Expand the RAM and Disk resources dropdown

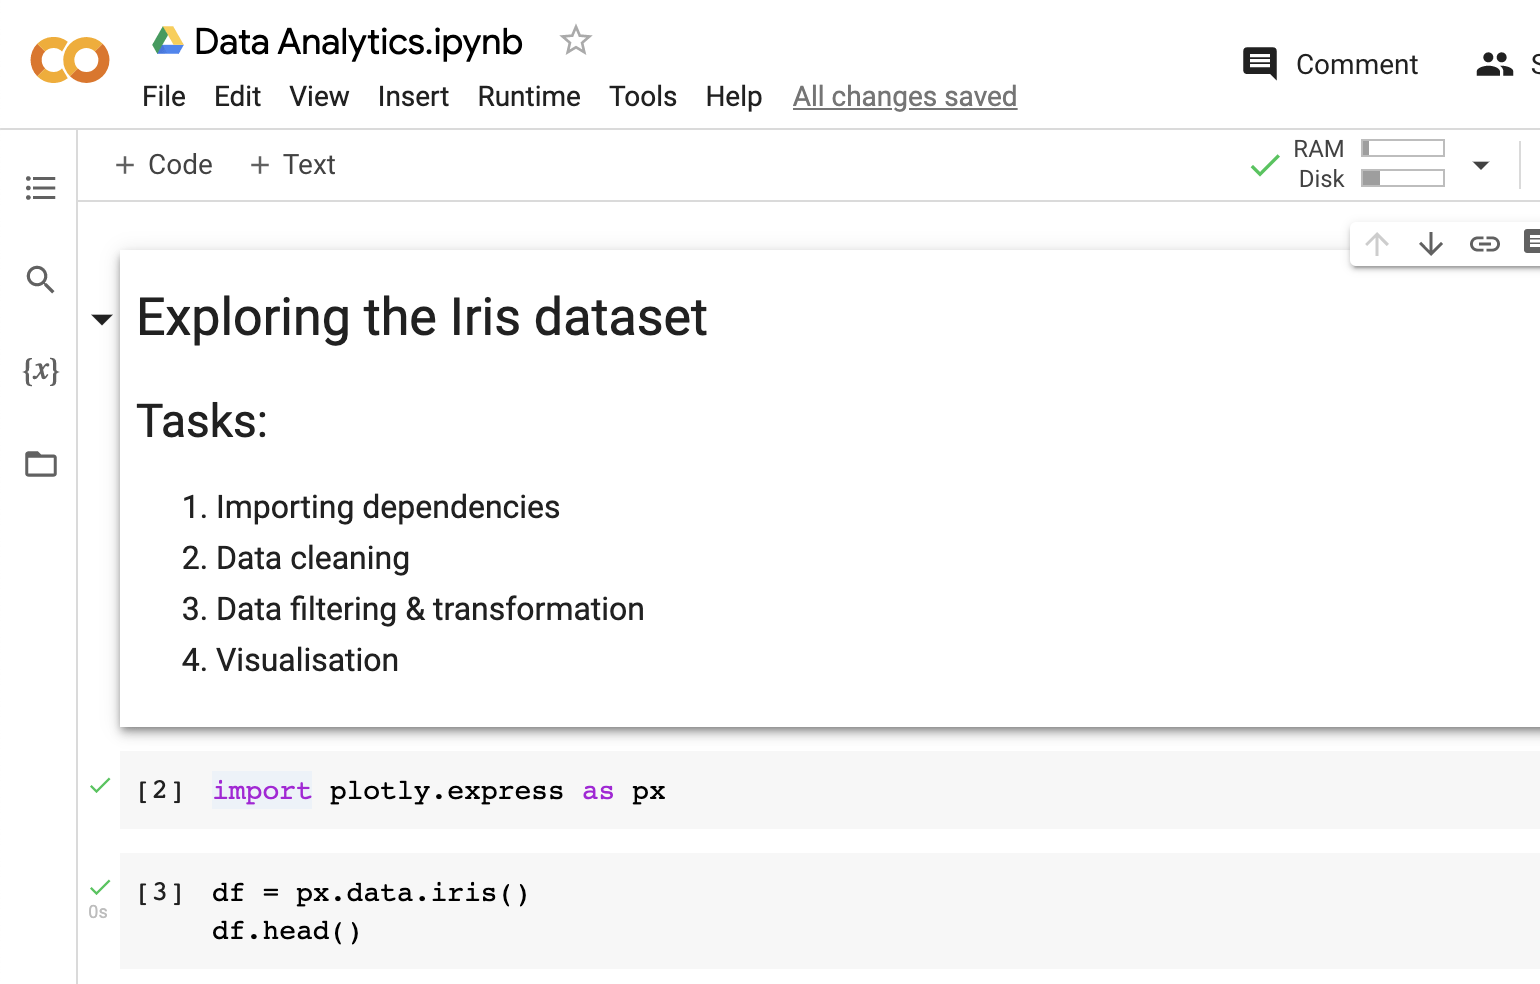coord(1481,165)
